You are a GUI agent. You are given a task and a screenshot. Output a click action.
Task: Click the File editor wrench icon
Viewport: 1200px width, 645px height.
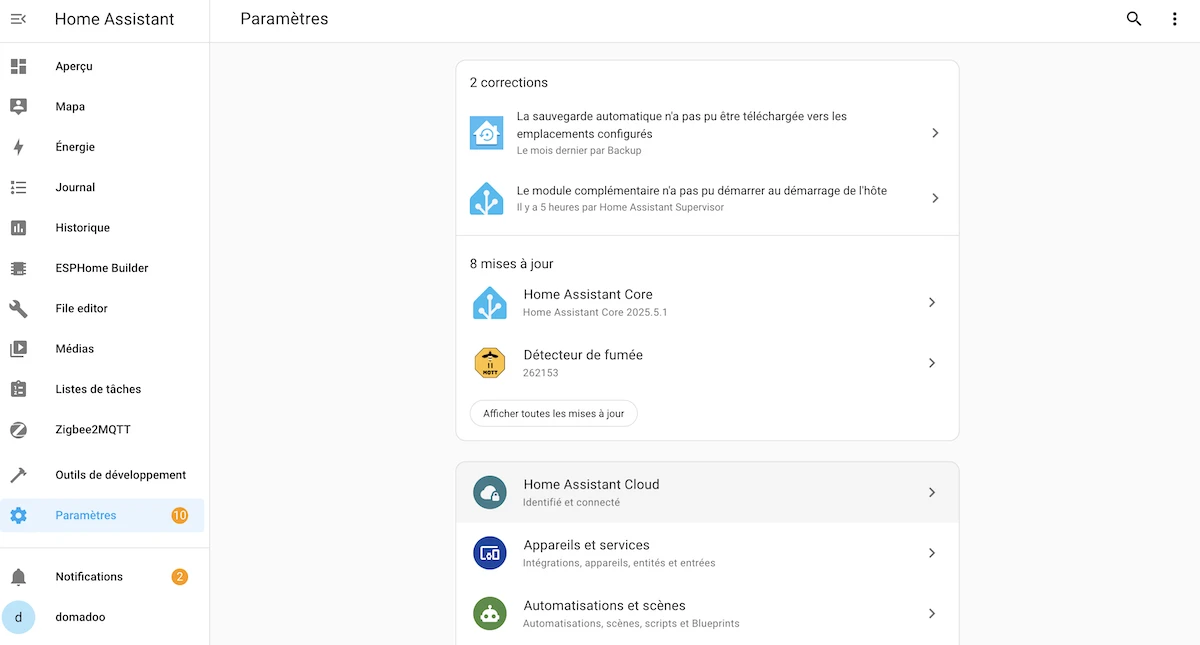tap(18, 308)
